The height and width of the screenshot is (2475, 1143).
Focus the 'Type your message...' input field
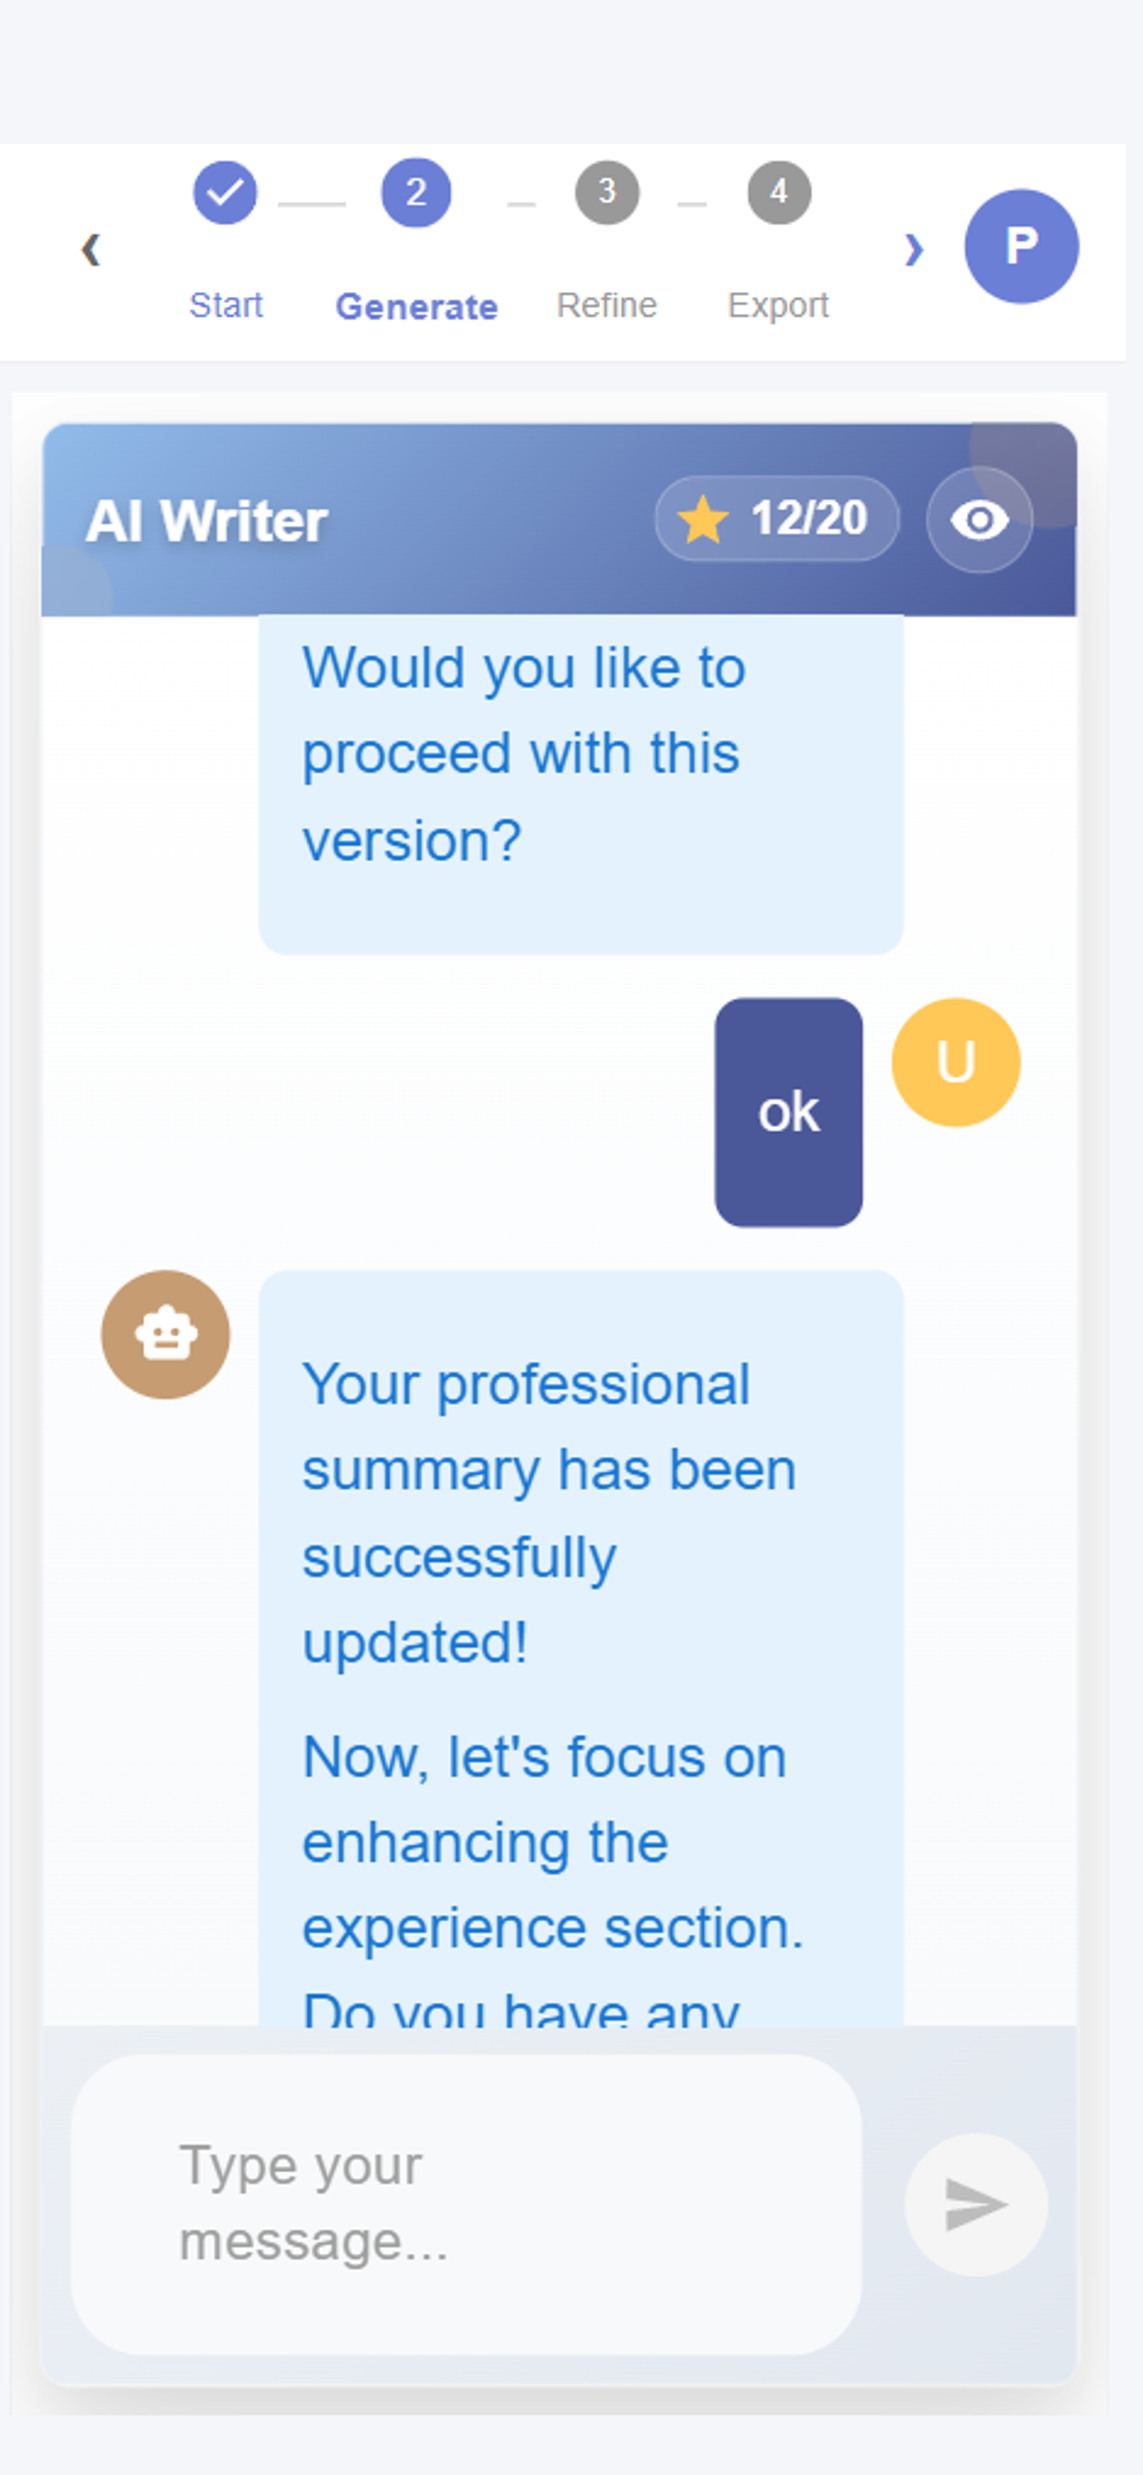(x=466, y=2204)
